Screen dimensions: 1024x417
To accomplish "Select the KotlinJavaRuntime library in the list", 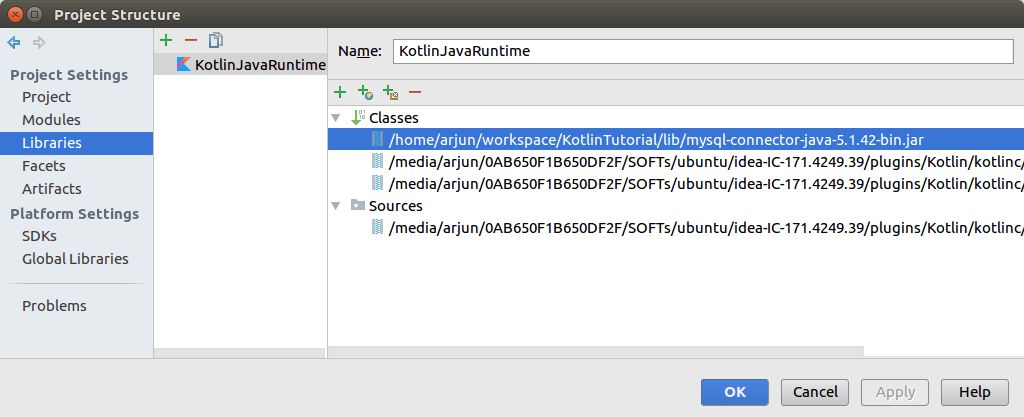I will point(240,65).
